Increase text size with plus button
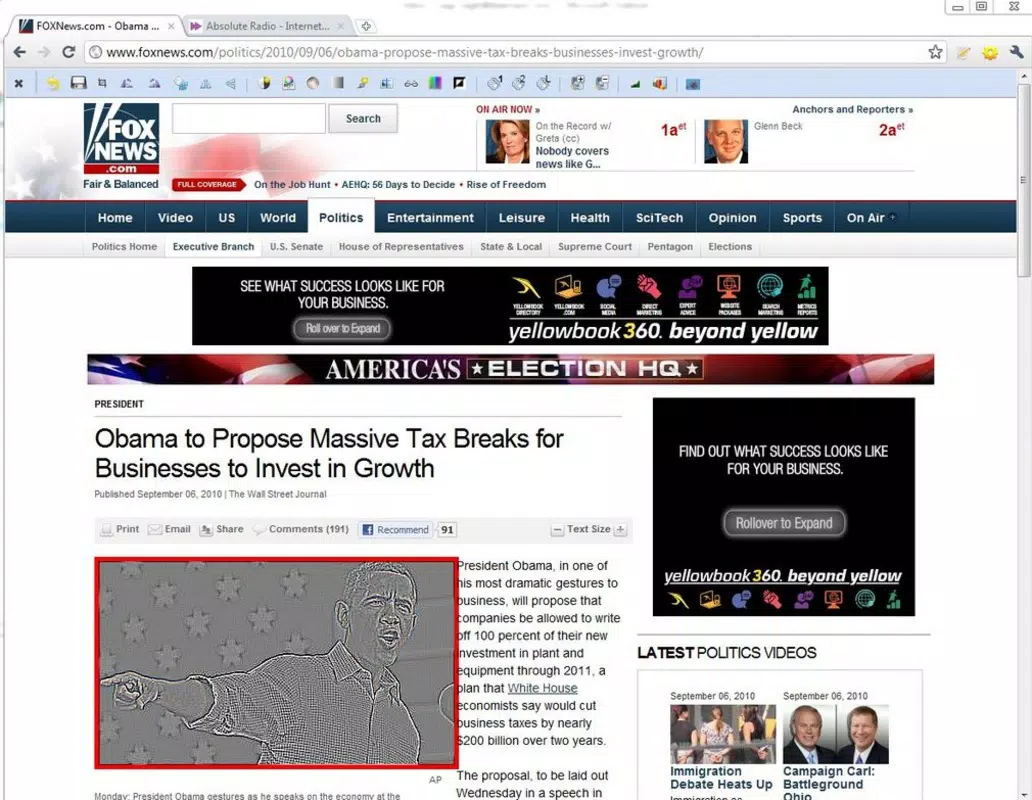 click(620, 530)
